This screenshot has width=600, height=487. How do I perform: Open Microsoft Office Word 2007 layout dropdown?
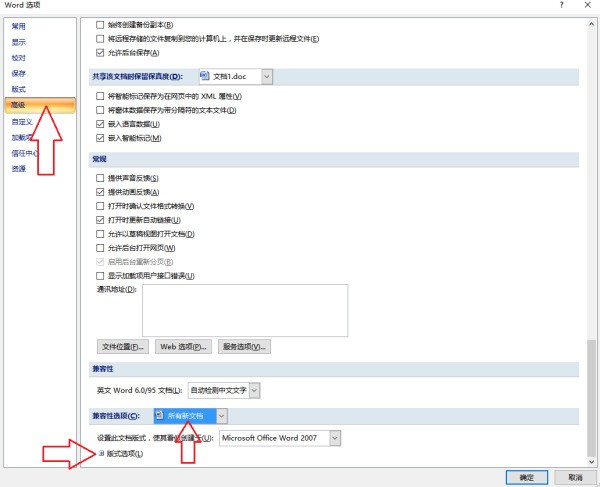[x=335, y=438]
